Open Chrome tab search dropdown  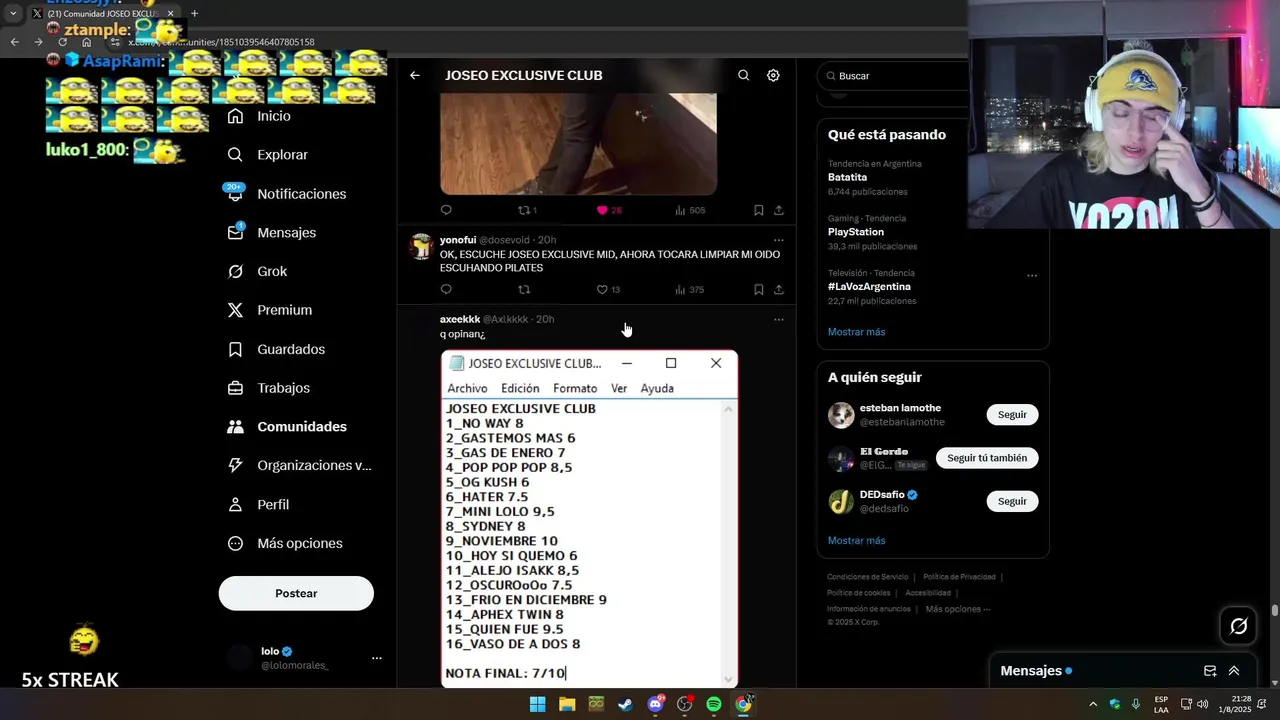point(13,14)
